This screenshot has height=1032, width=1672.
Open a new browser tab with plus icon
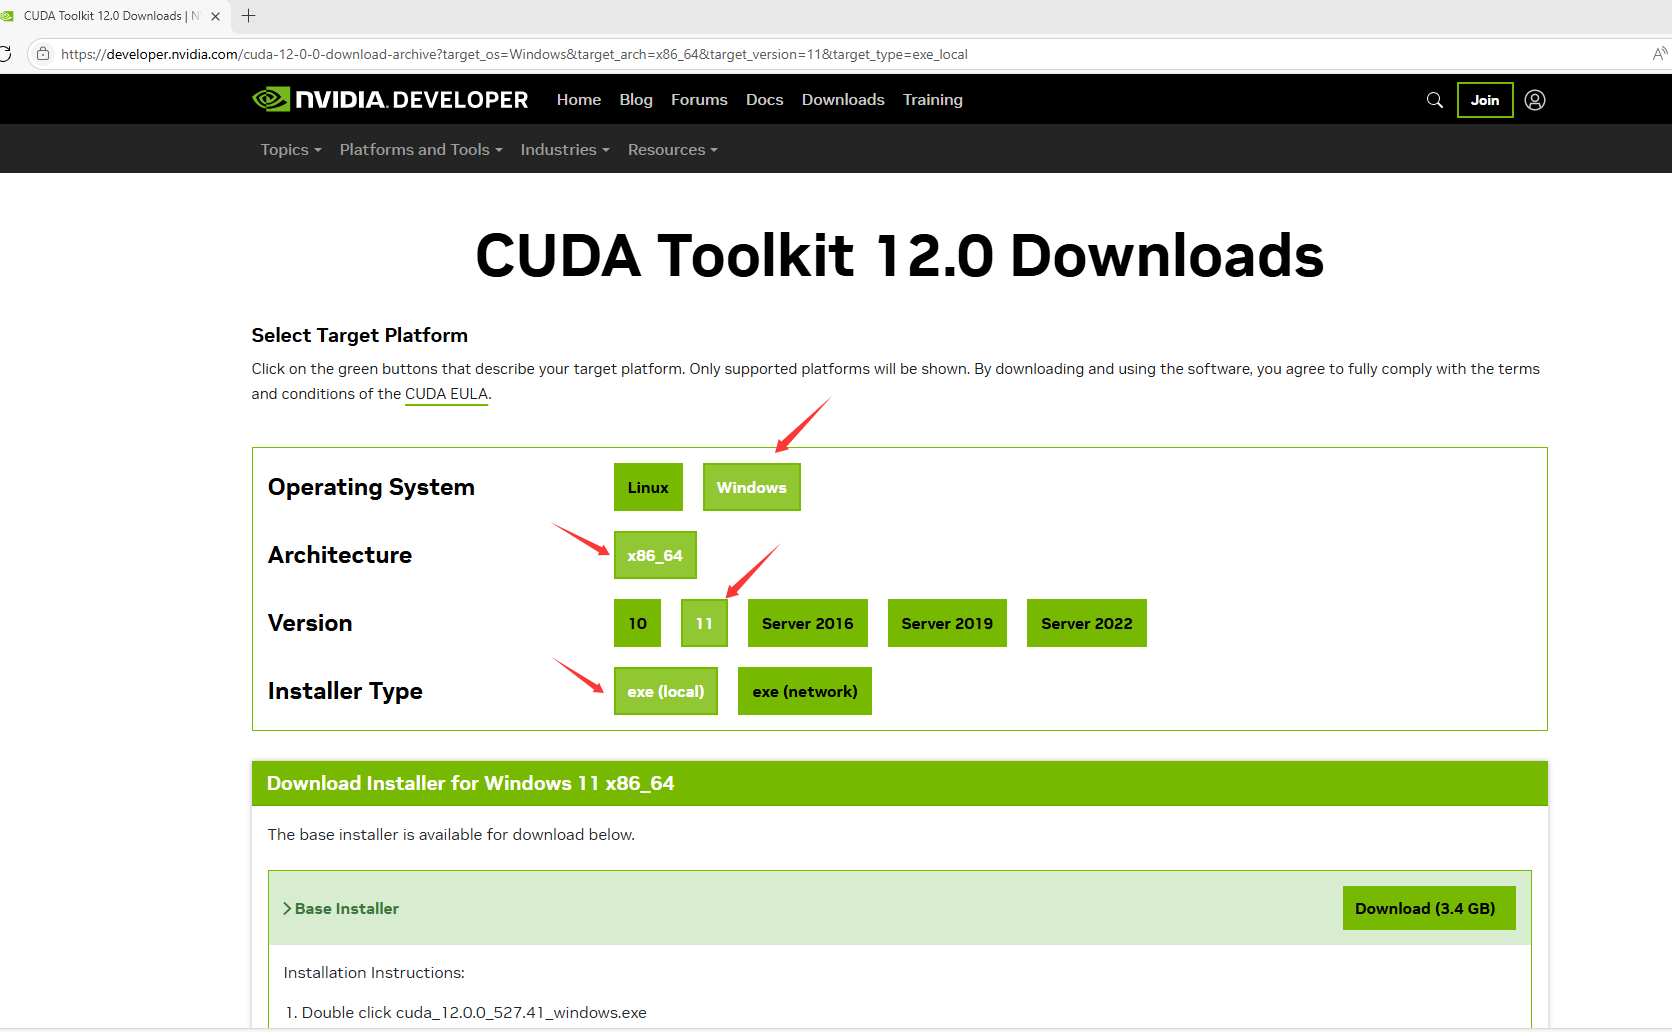[249, 15]
